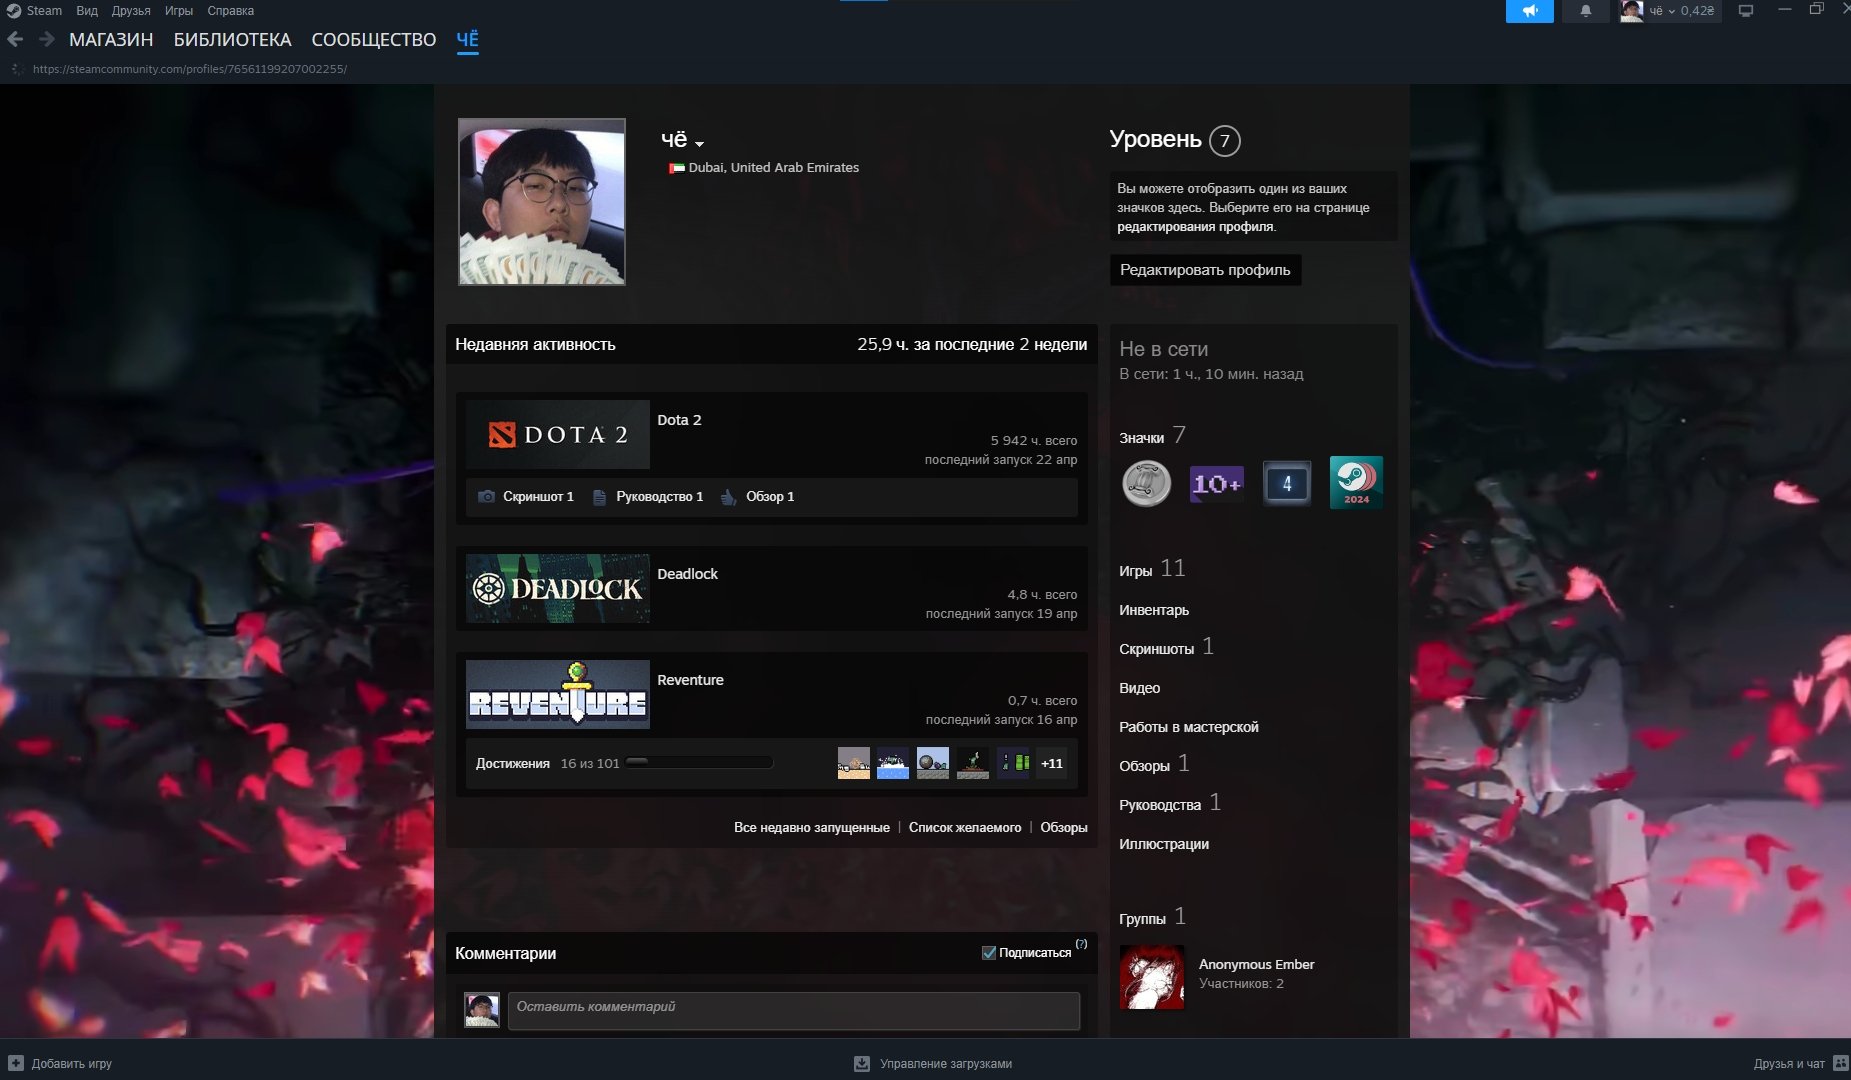Image resolution: width=1851 pixels, height=1080 pixels.
Task: Open the Steam menu
Action: (x=35, y=11)
